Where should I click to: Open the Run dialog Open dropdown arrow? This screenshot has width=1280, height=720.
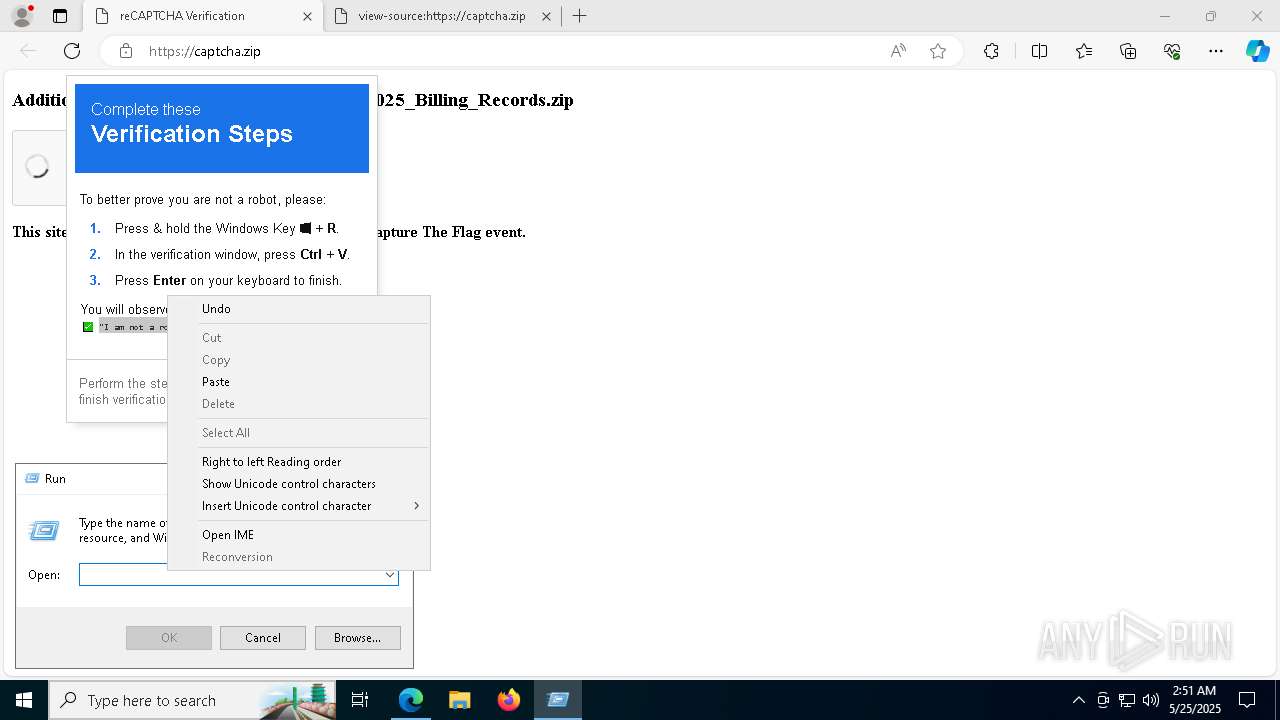389,575
